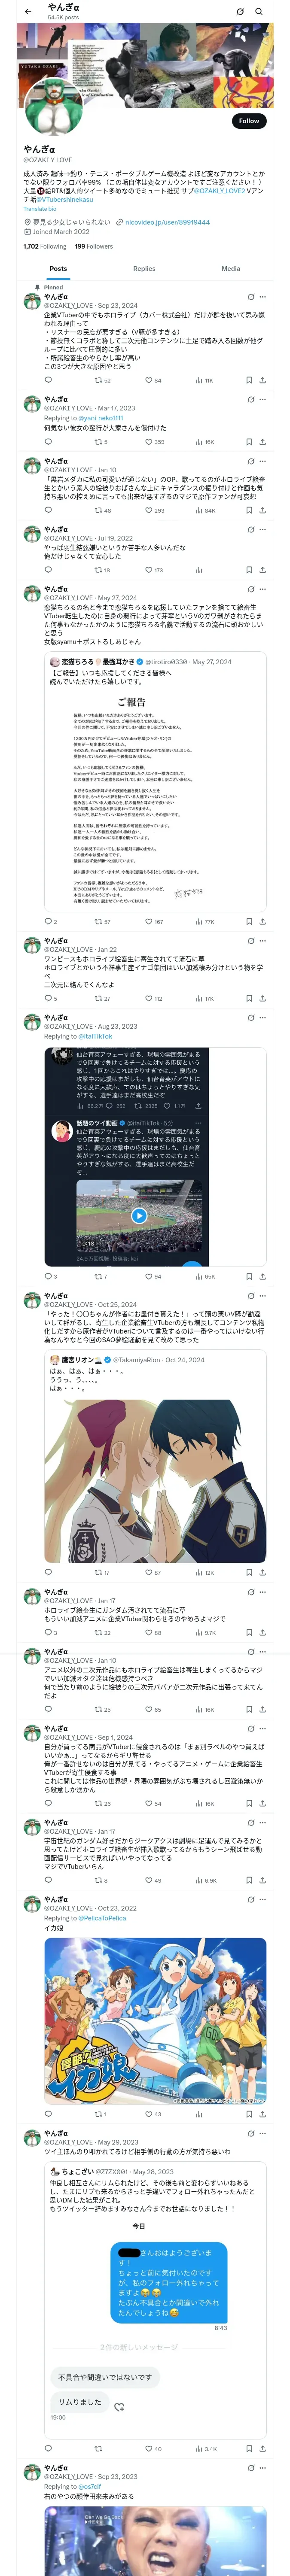Viewport: 290px width, 2576px height.
Task: Open the search icon in header
Action: [260, 11]
